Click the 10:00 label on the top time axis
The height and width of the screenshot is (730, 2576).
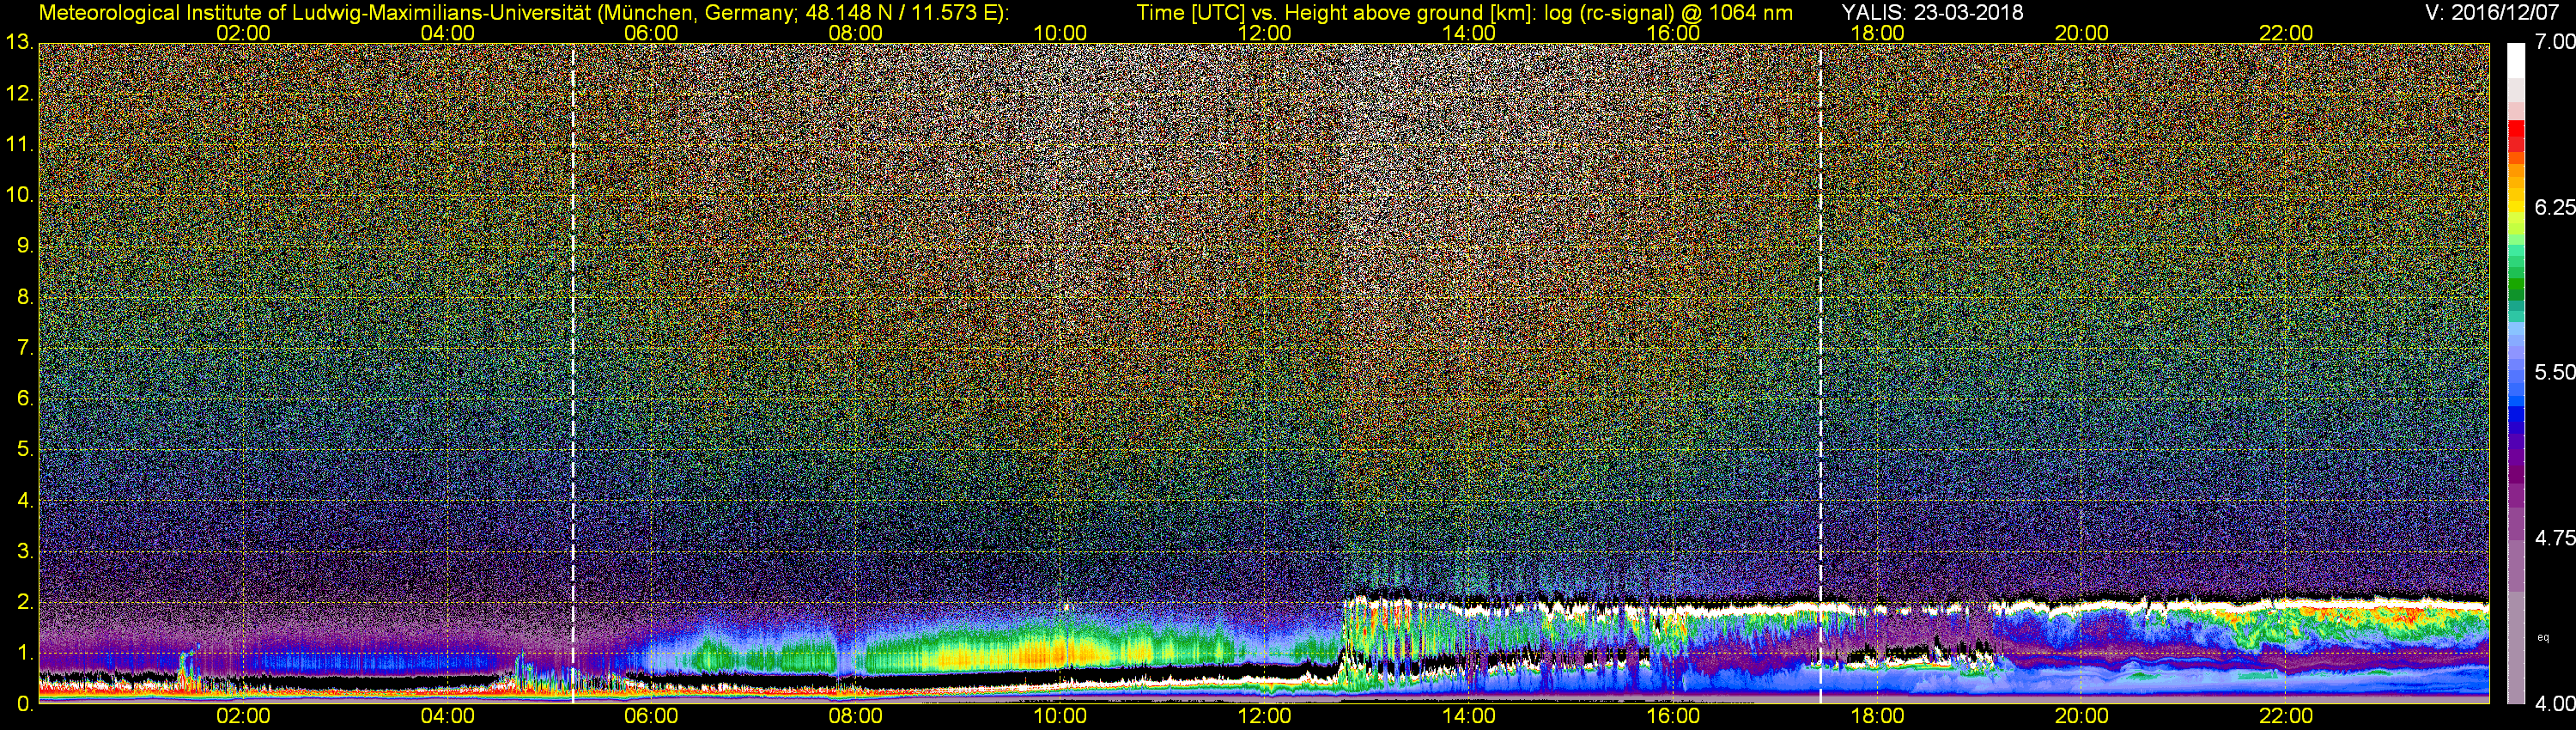click(x=1060, y=33)
